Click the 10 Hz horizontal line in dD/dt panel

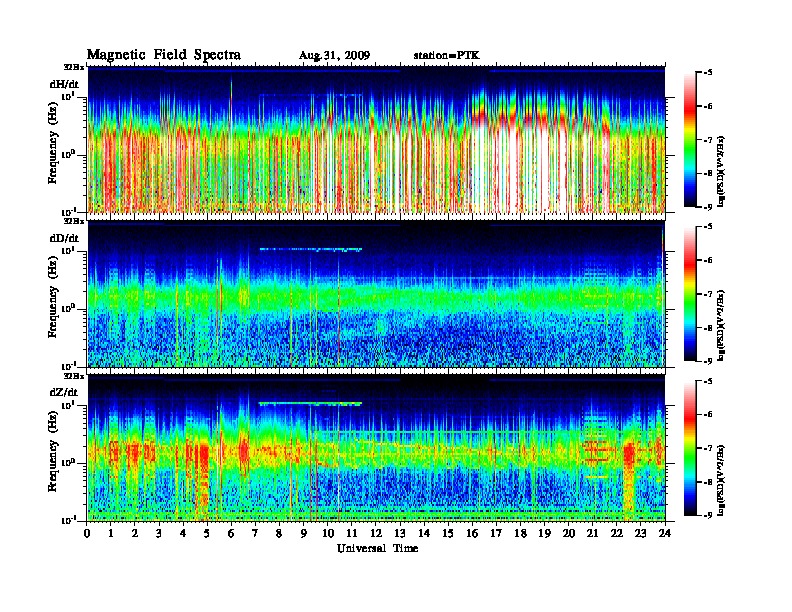(x=311, y=249)
